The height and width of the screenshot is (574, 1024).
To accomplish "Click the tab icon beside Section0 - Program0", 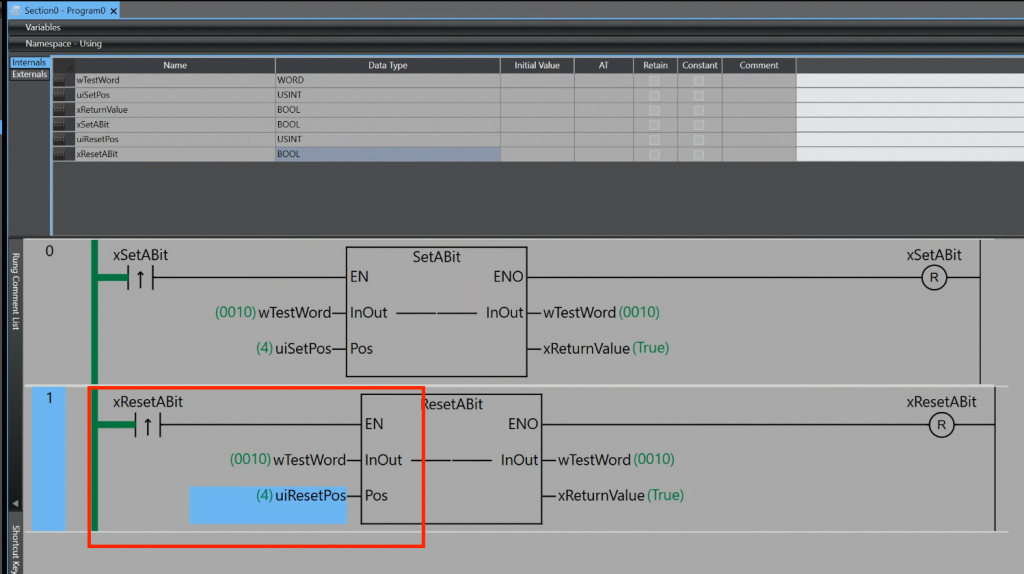I will point(15,10).
